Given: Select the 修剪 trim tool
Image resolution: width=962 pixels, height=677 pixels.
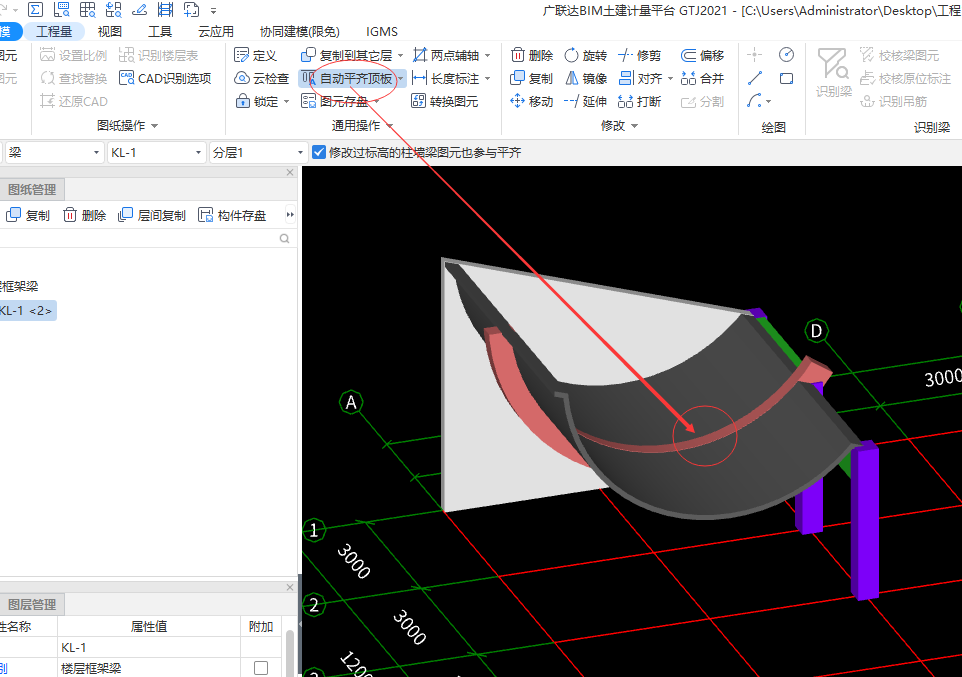Looking at the screenshot, I should pos(640,55).
